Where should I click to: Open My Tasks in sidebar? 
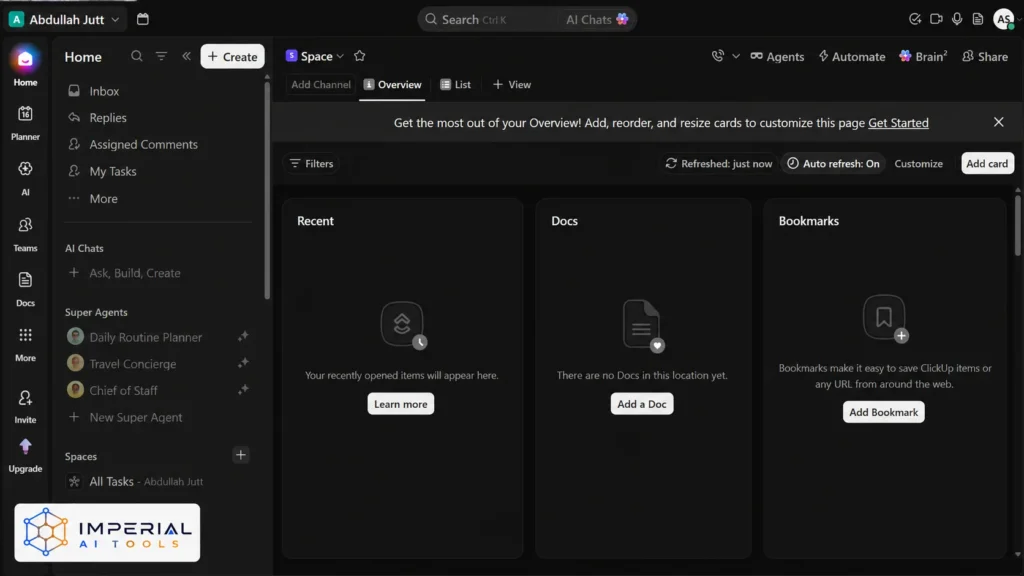tap(112, 171)
